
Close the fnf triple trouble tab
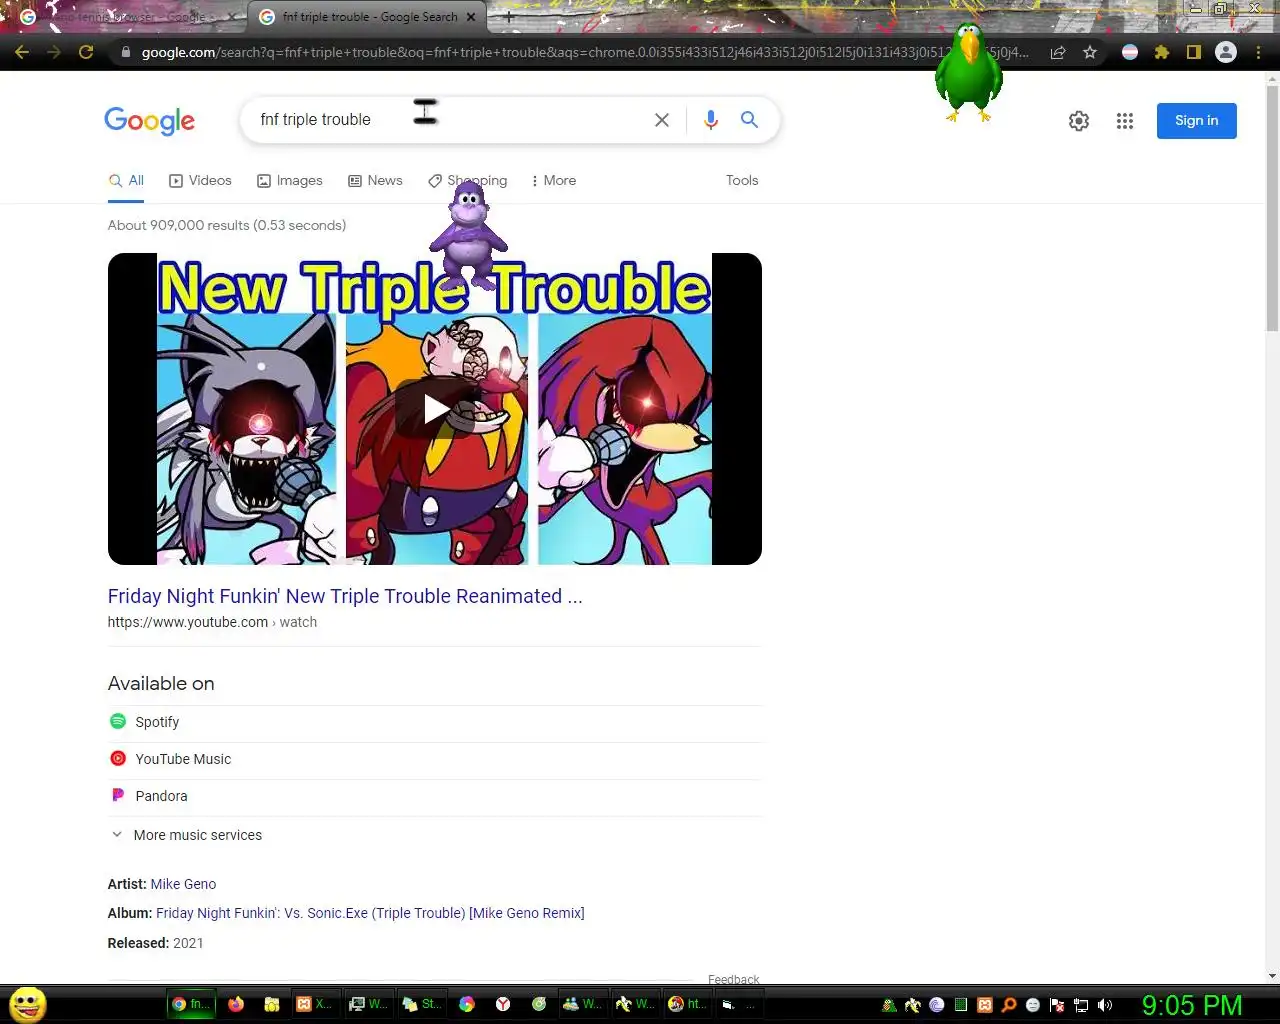471,17
